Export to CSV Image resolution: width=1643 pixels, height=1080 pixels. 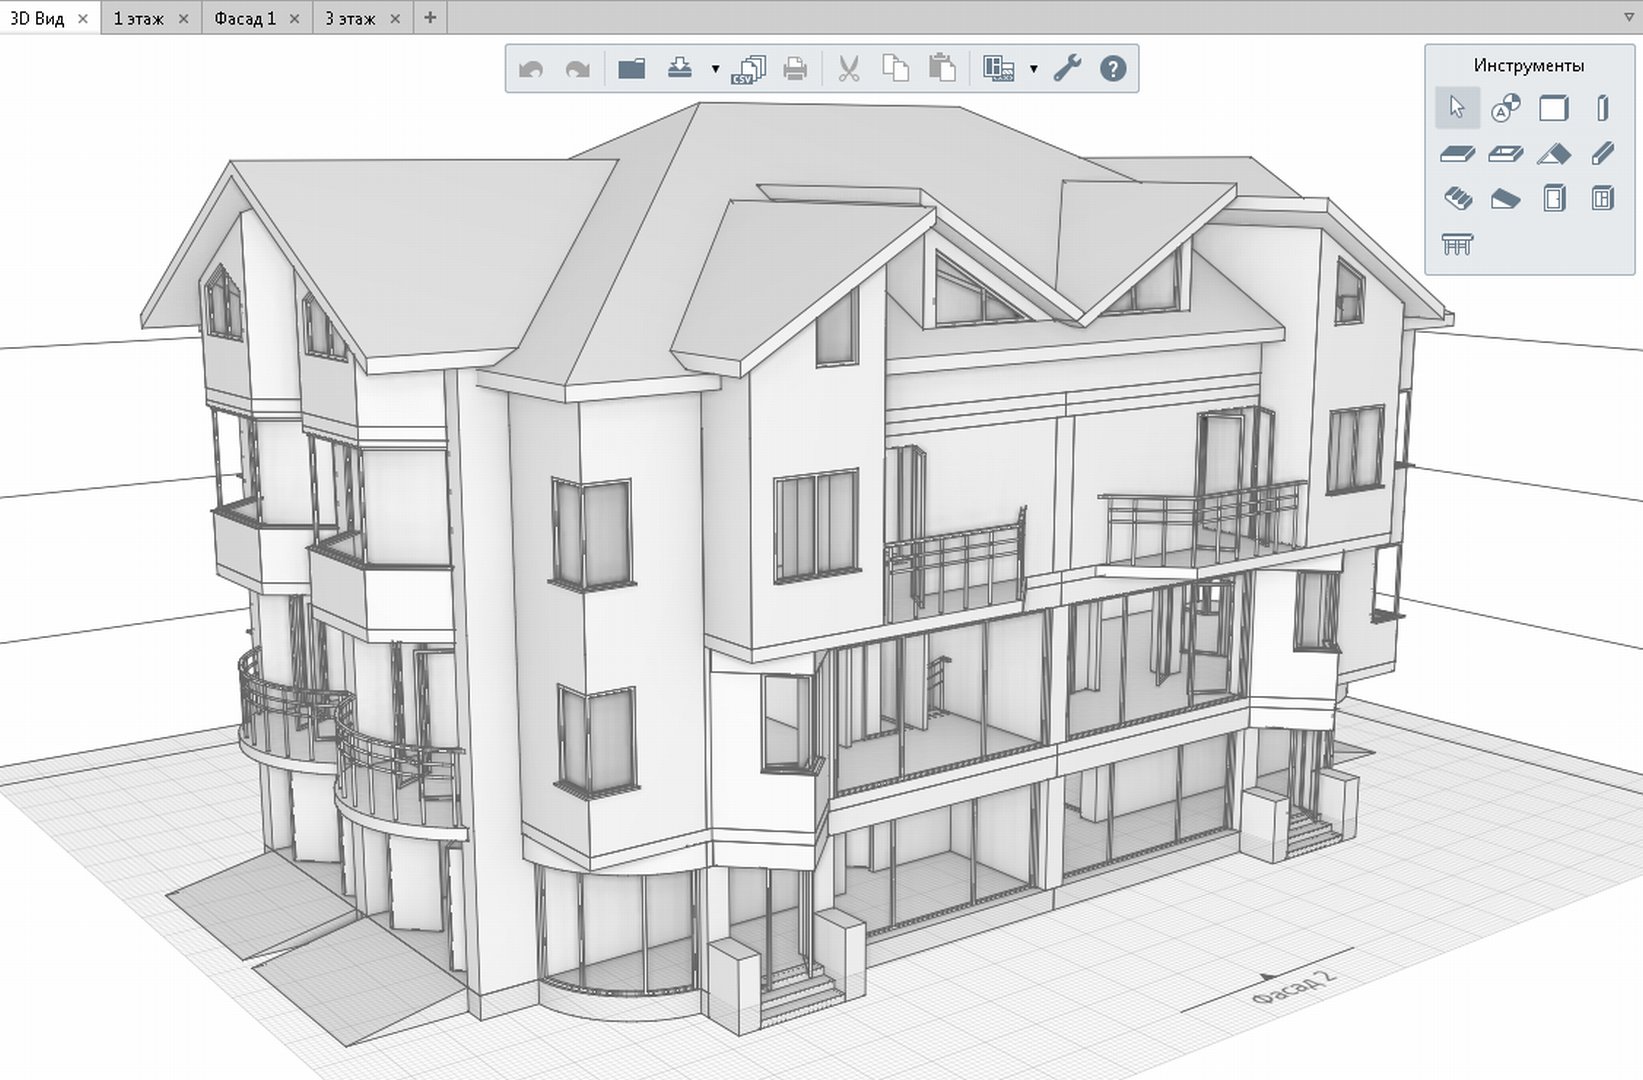(748, 69)
